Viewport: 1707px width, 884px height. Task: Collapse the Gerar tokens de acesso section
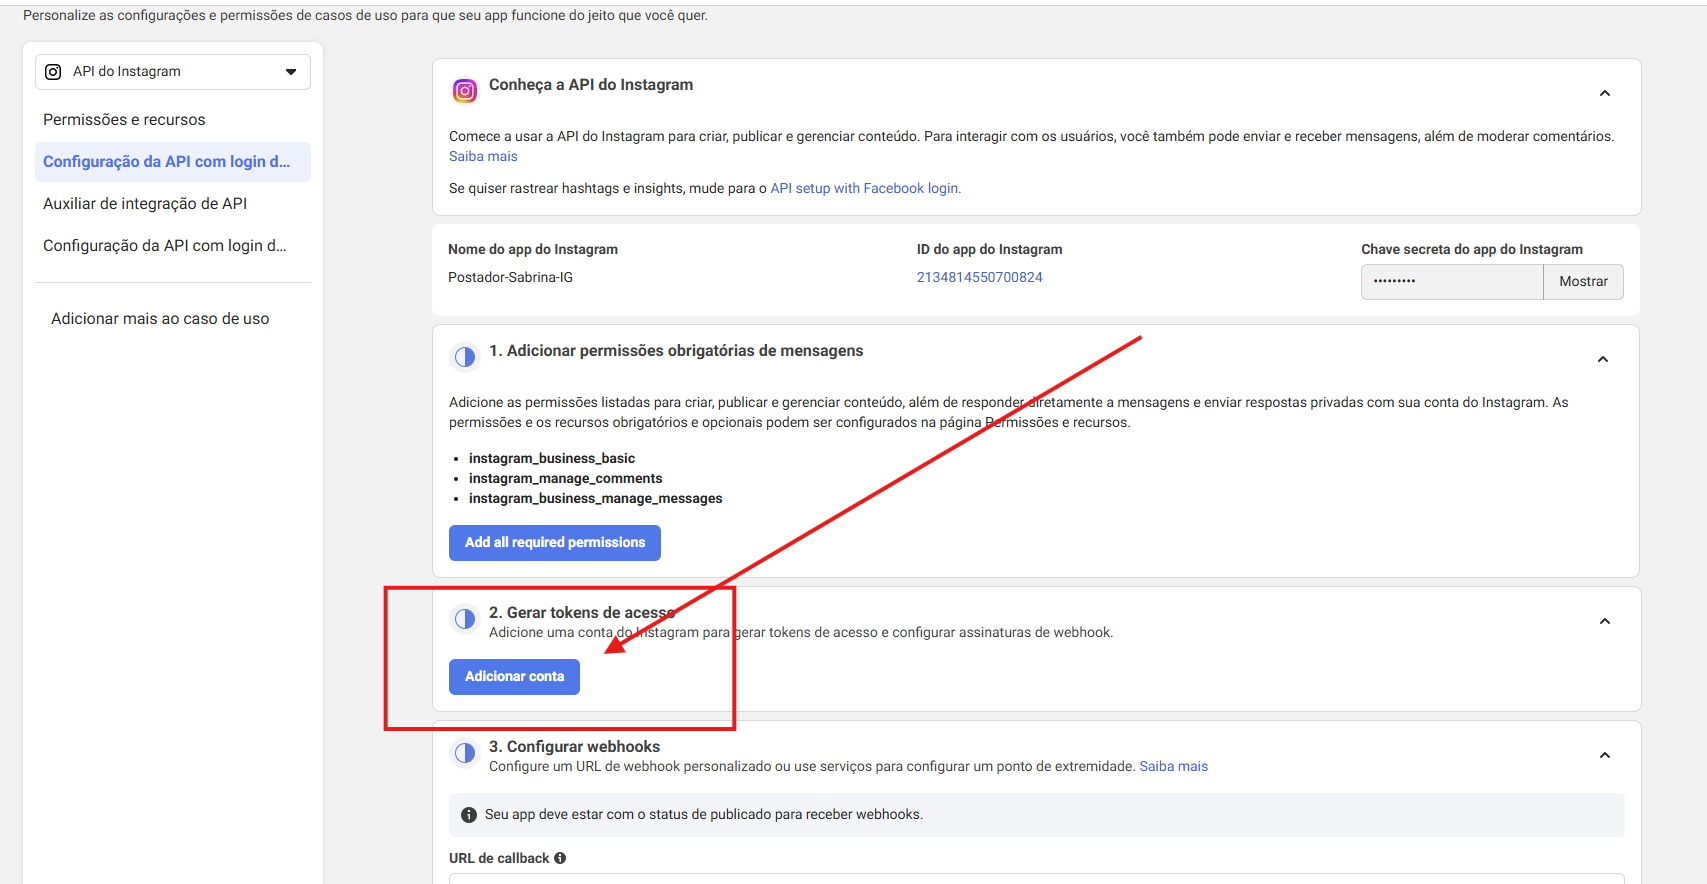coord(1605,621)
